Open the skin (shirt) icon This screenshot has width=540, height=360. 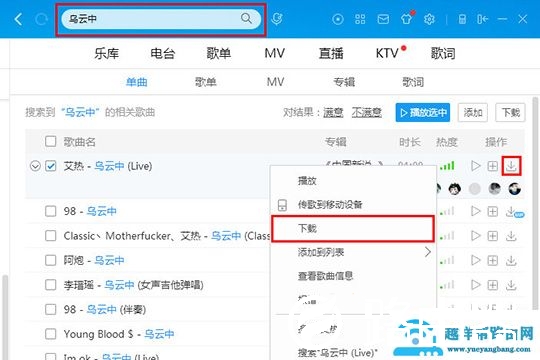[x=406, y=19]
